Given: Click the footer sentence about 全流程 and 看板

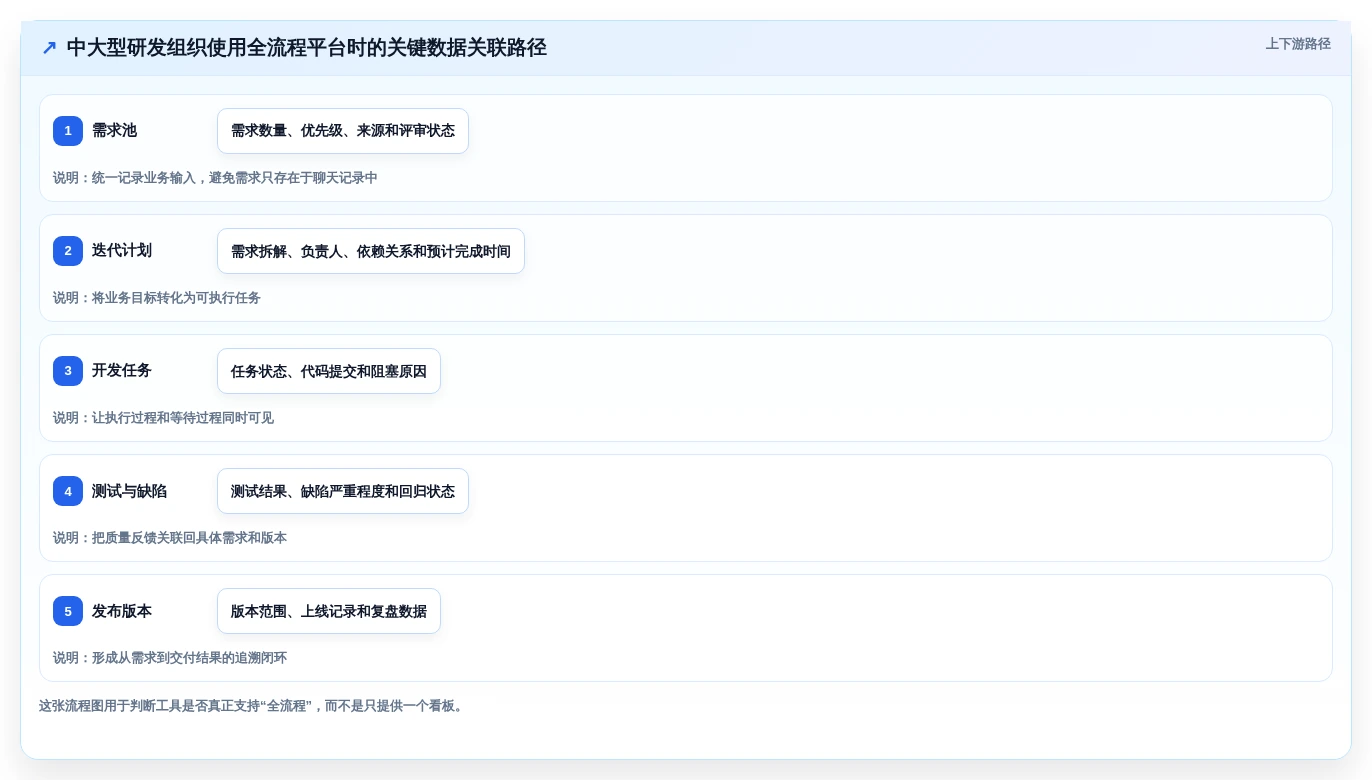Looking at the screenshot, I should [x=253, y=706].
